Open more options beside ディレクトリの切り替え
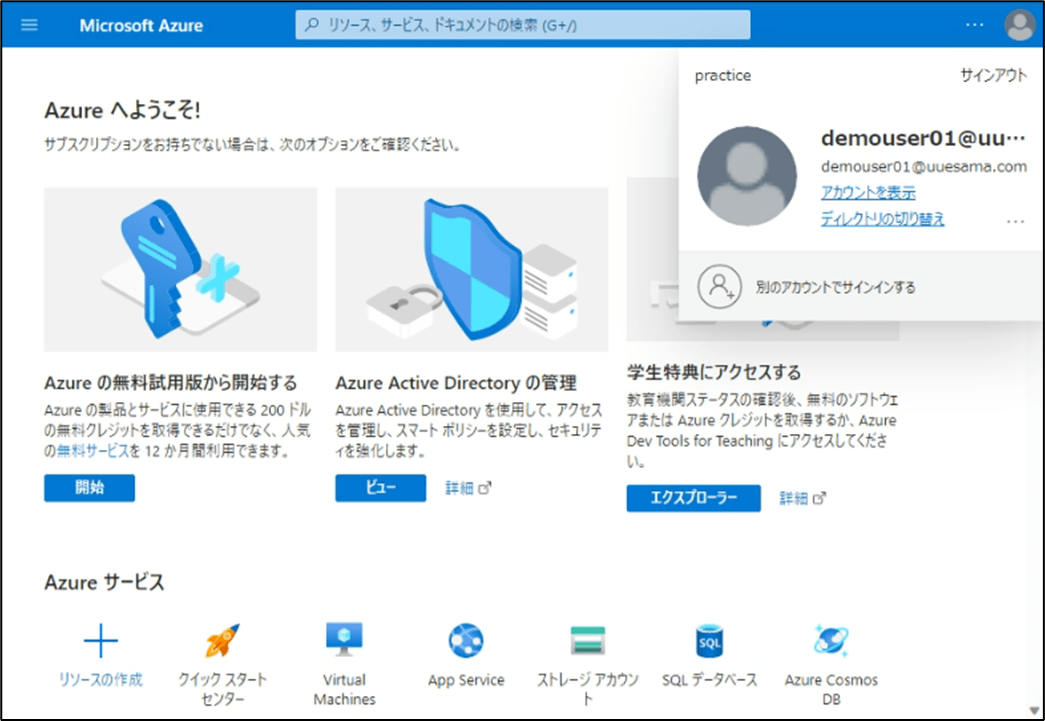 1015,221
